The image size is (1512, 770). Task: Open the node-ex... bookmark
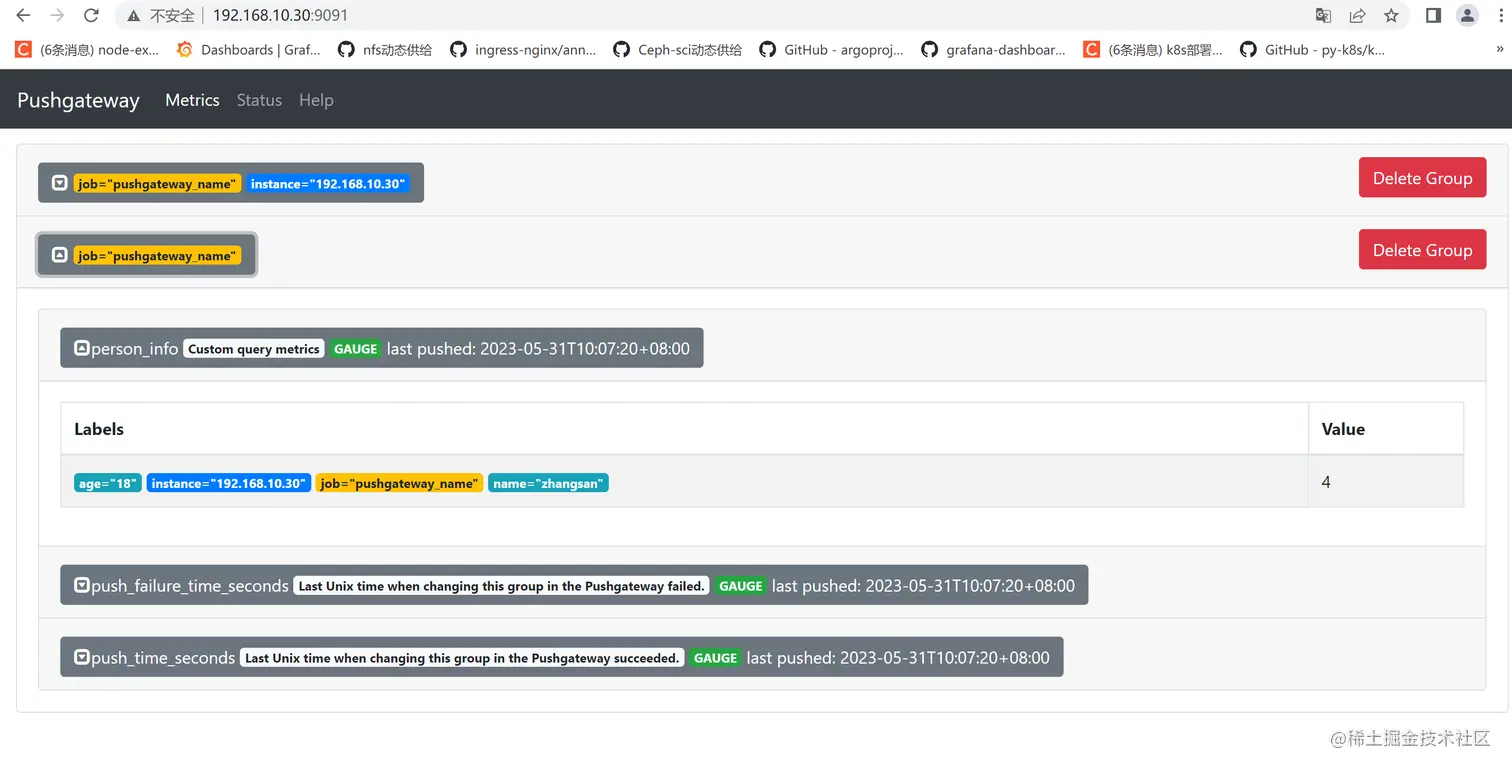[x=87, y=49]
